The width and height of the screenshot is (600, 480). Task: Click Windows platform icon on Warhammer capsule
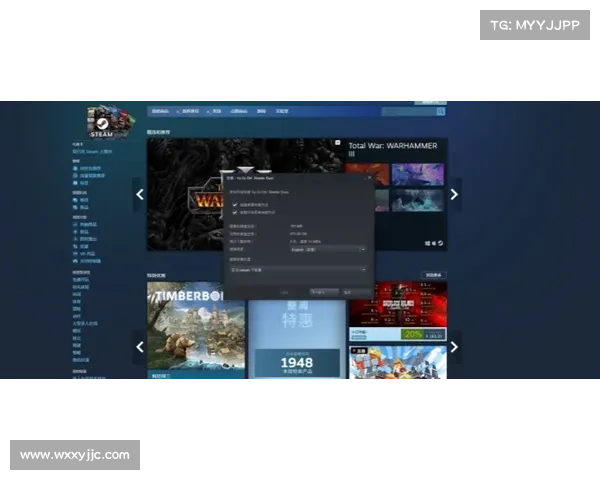(x=427, y=243)
